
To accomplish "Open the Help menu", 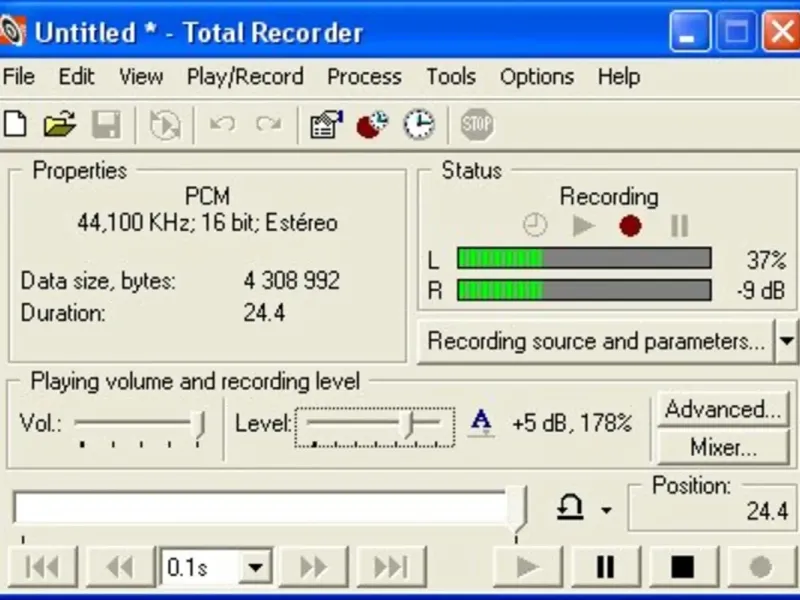I will 619,77.
